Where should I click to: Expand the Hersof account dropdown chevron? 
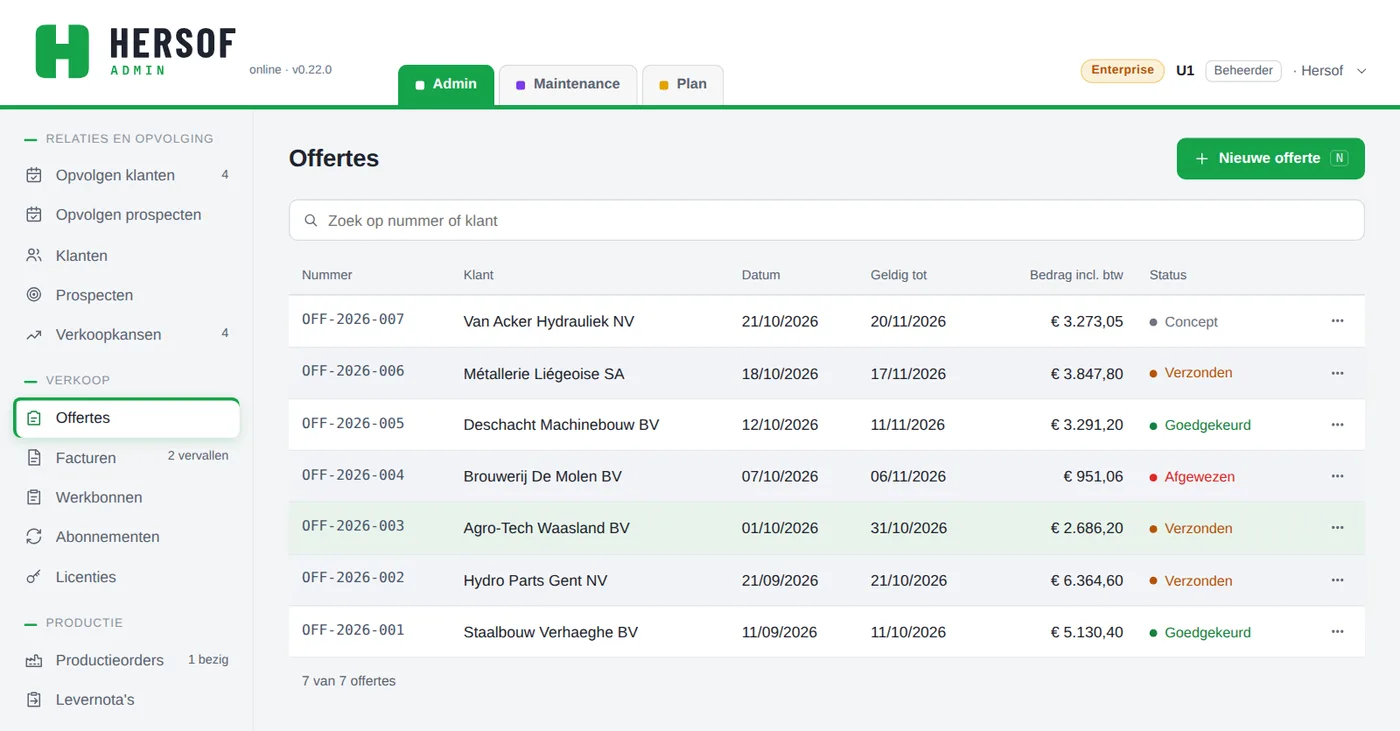tap(1361, 71)
